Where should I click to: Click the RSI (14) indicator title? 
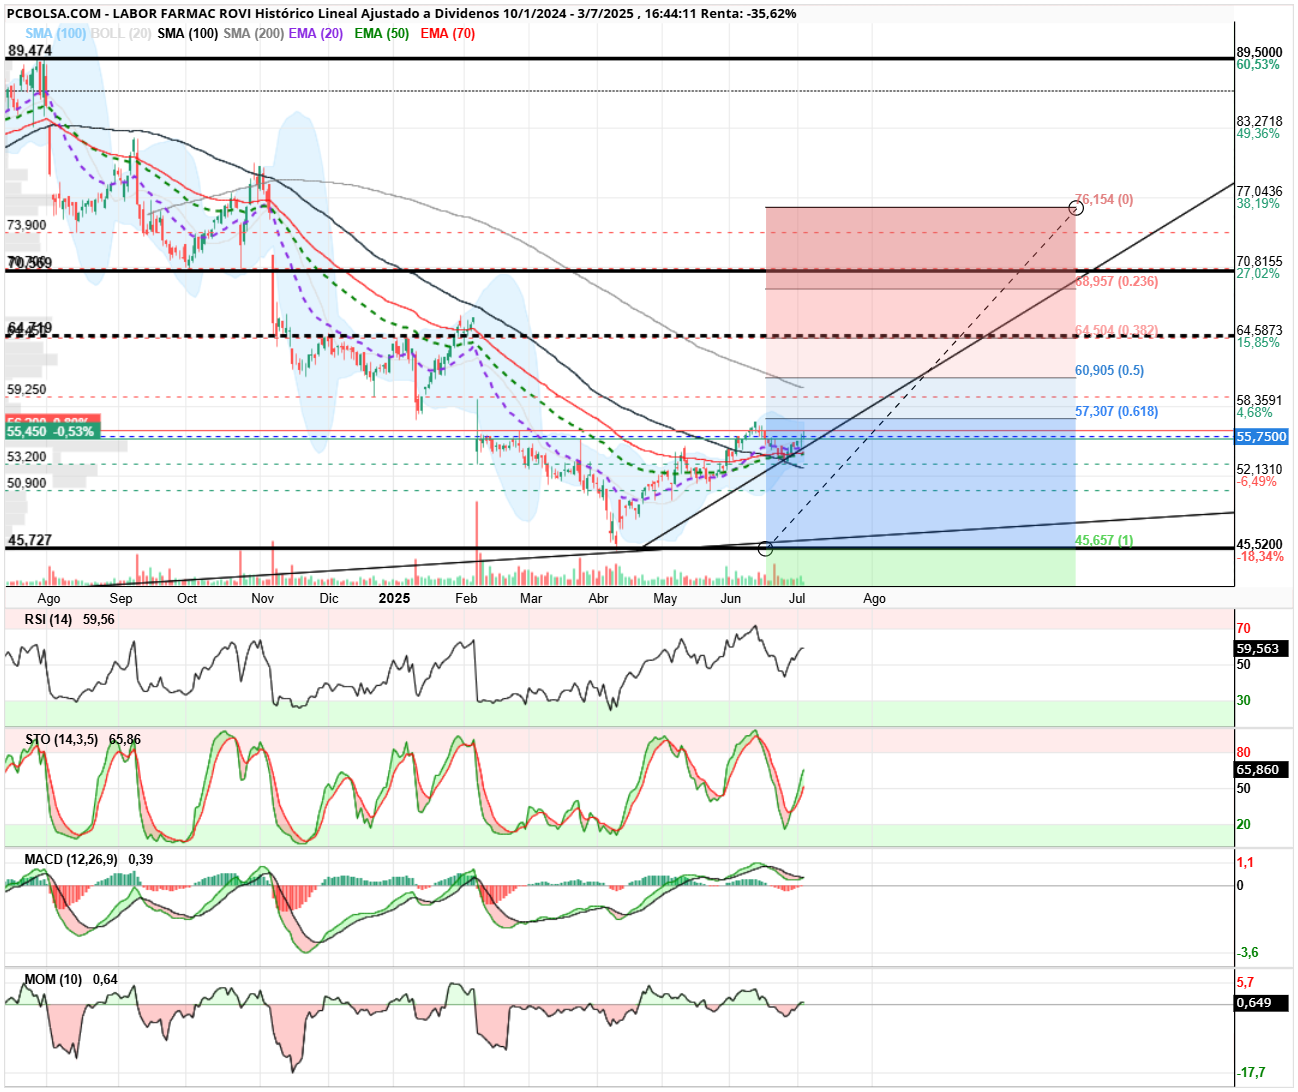pos(48,619)
